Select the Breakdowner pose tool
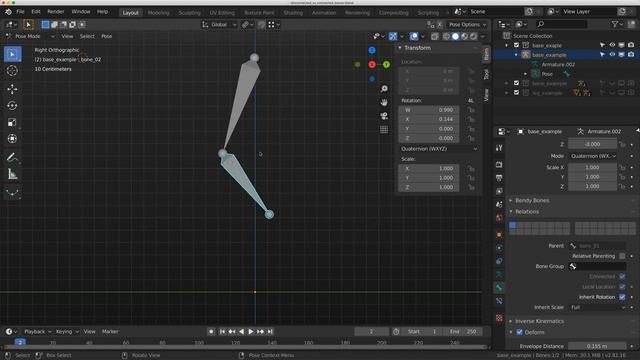This screenshot has height=360, width=640. click(12, 193)
